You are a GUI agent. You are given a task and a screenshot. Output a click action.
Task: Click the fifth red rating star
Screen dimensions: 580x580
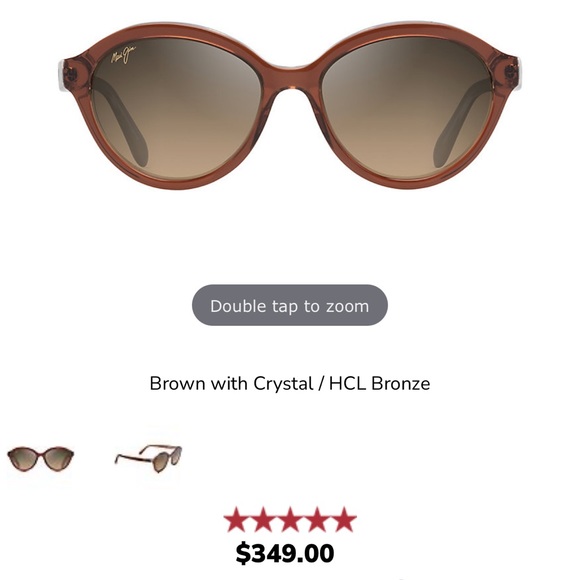(x=344, y=519)
